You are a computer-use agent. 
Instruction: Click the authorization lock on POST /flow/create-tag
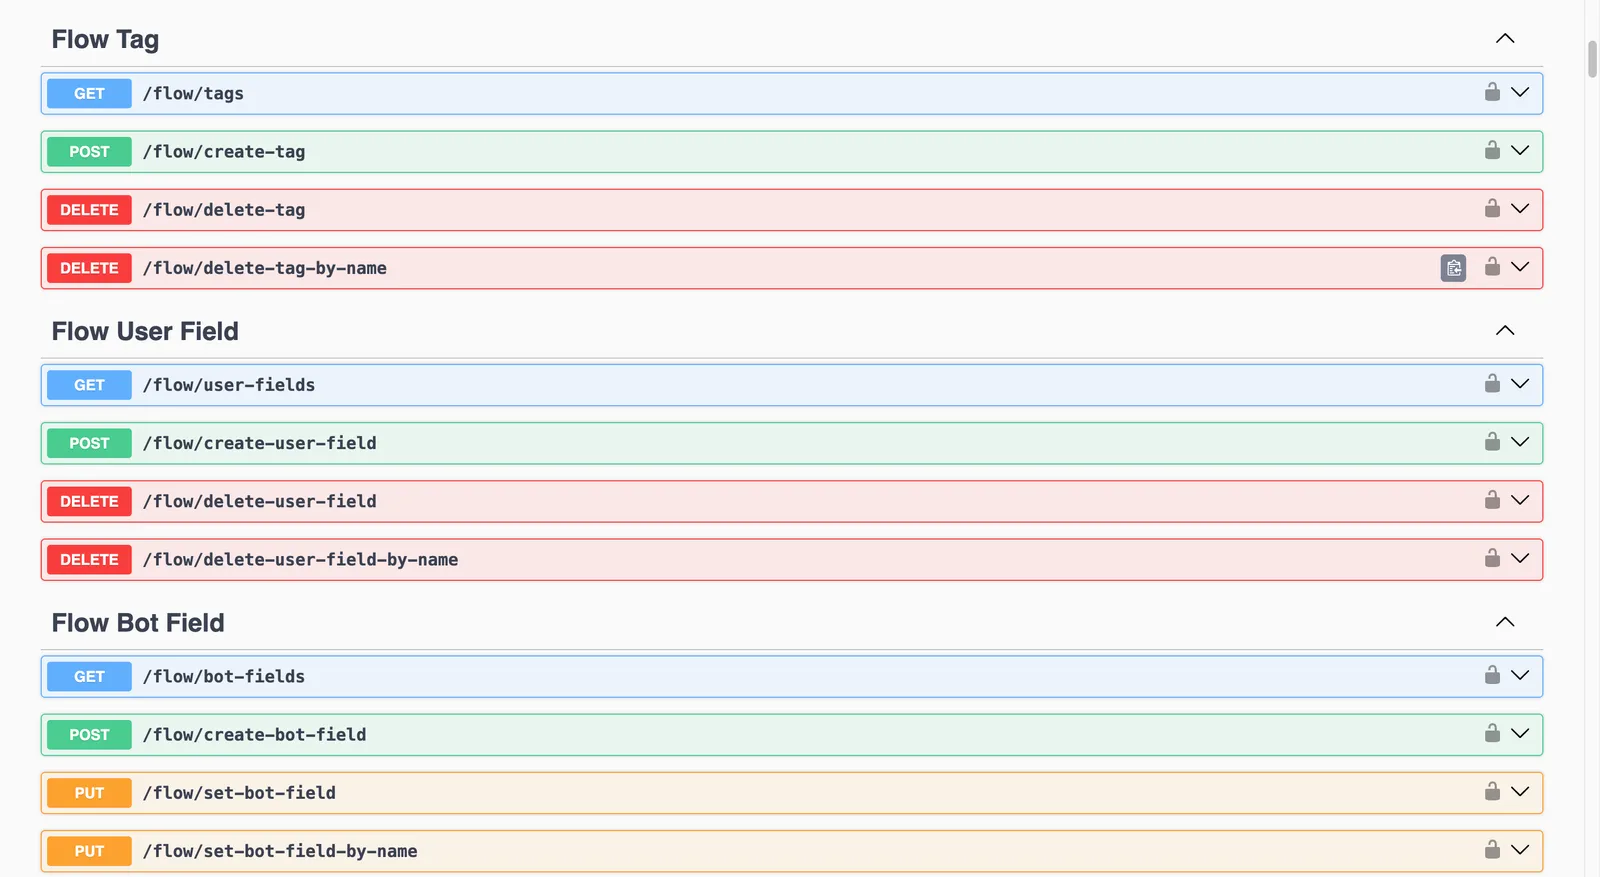click(1492, 150)
